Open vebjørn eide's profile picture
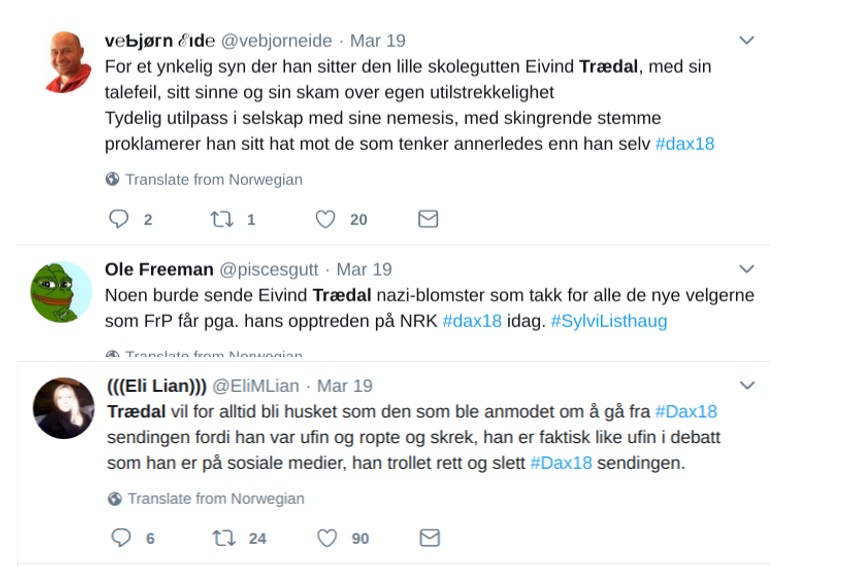 pos(69,62)
